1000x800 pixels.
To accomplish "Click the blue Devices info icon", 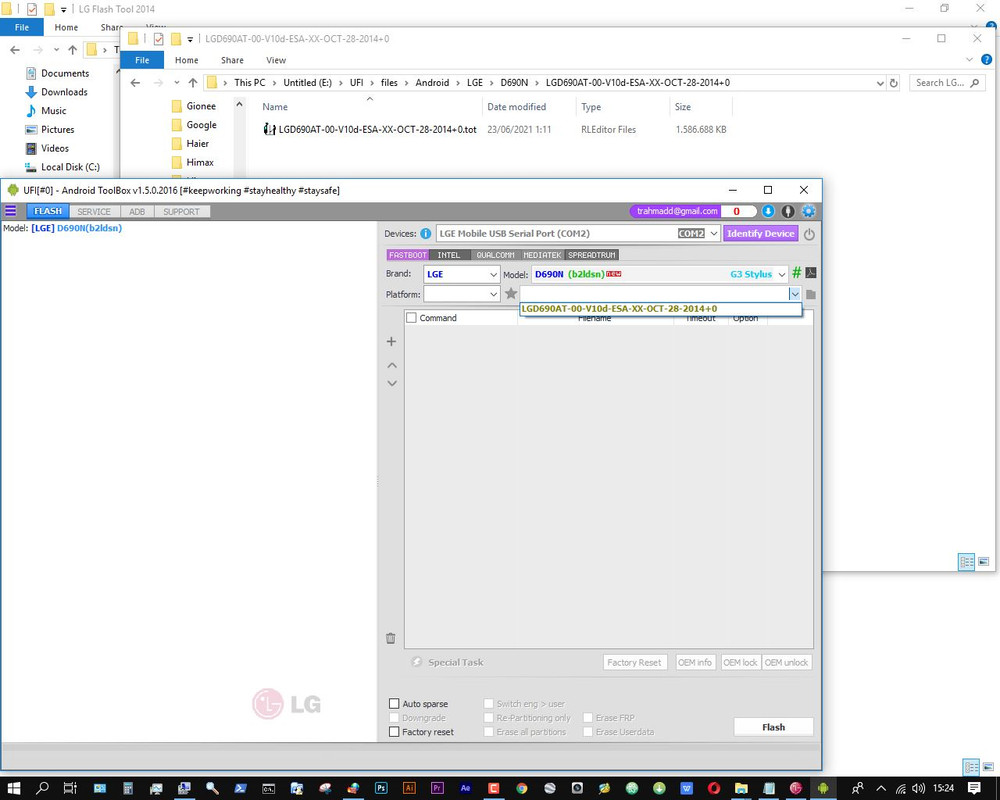I will click(425, 233).
